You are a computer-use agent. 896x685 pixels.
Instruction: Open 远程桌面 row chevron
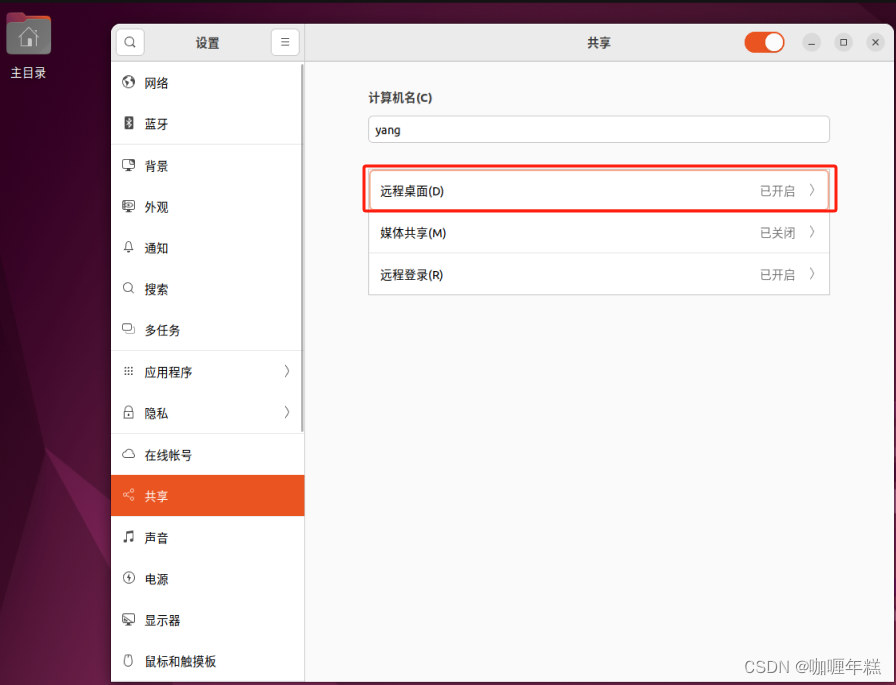pos(812,190)
